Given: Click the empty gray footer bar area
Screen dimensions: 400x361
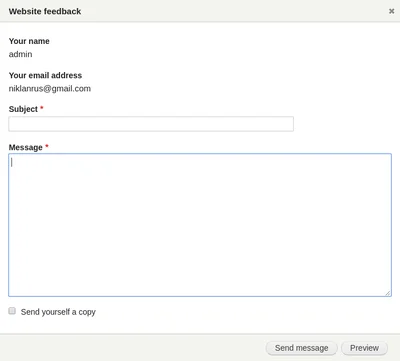Looking at the screenshot, I should pyautogui.click(x=133, y=348).
